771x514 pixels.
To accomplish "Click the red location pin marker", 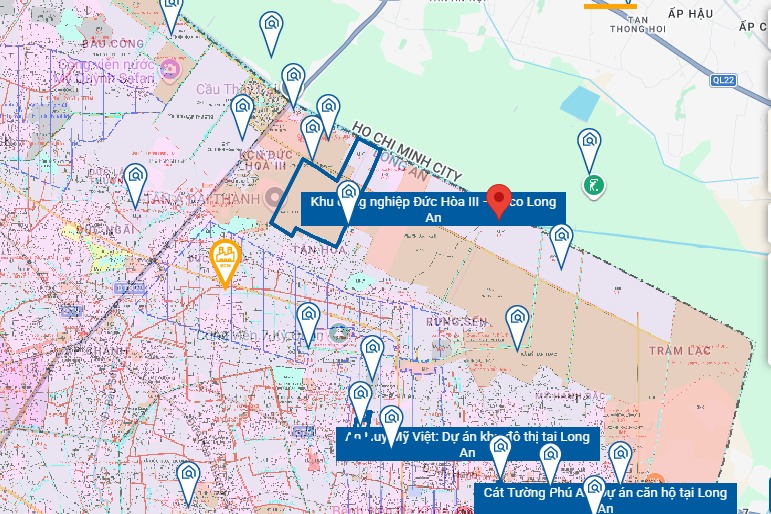I will (499, 202).
